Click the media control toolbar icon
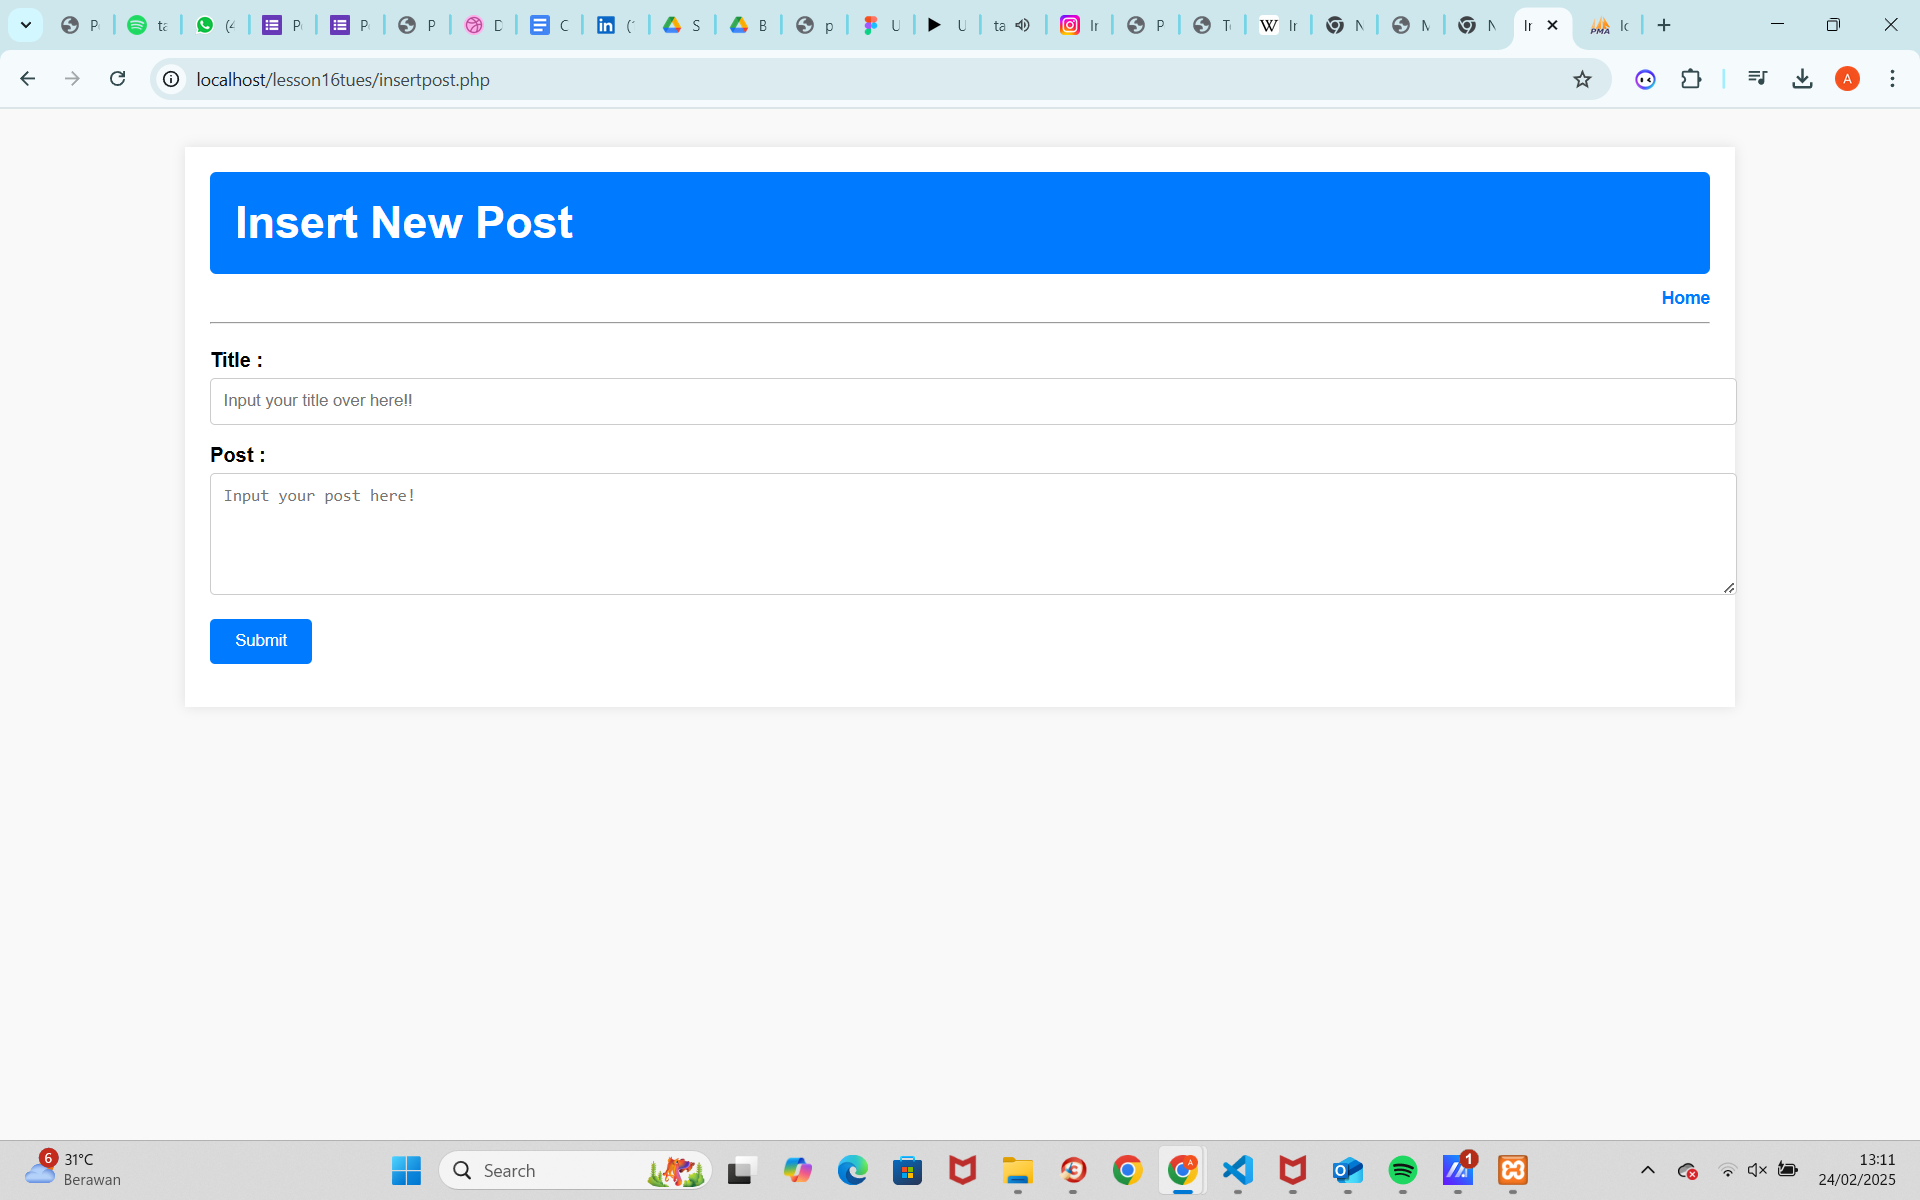Viewport: 1920px width, 1200px height. tap(1757, 79)
